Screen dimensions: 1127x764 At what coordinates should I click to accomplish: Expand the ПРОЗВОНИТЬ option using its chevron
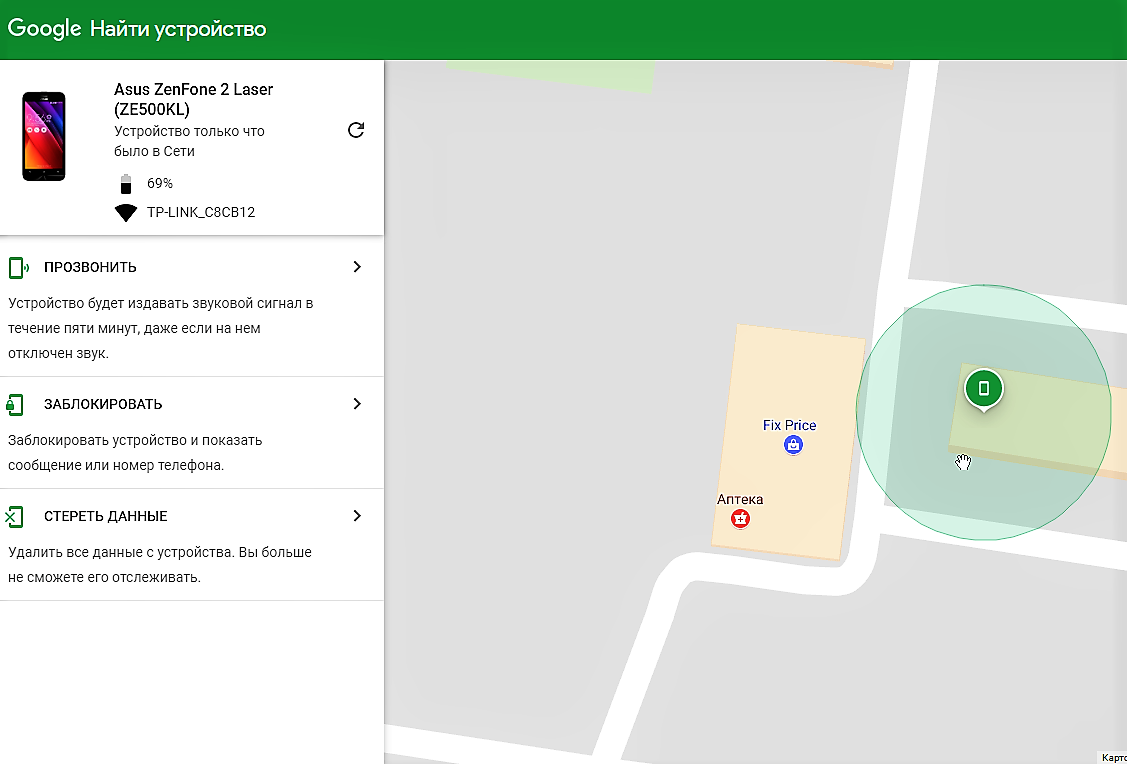357,267
